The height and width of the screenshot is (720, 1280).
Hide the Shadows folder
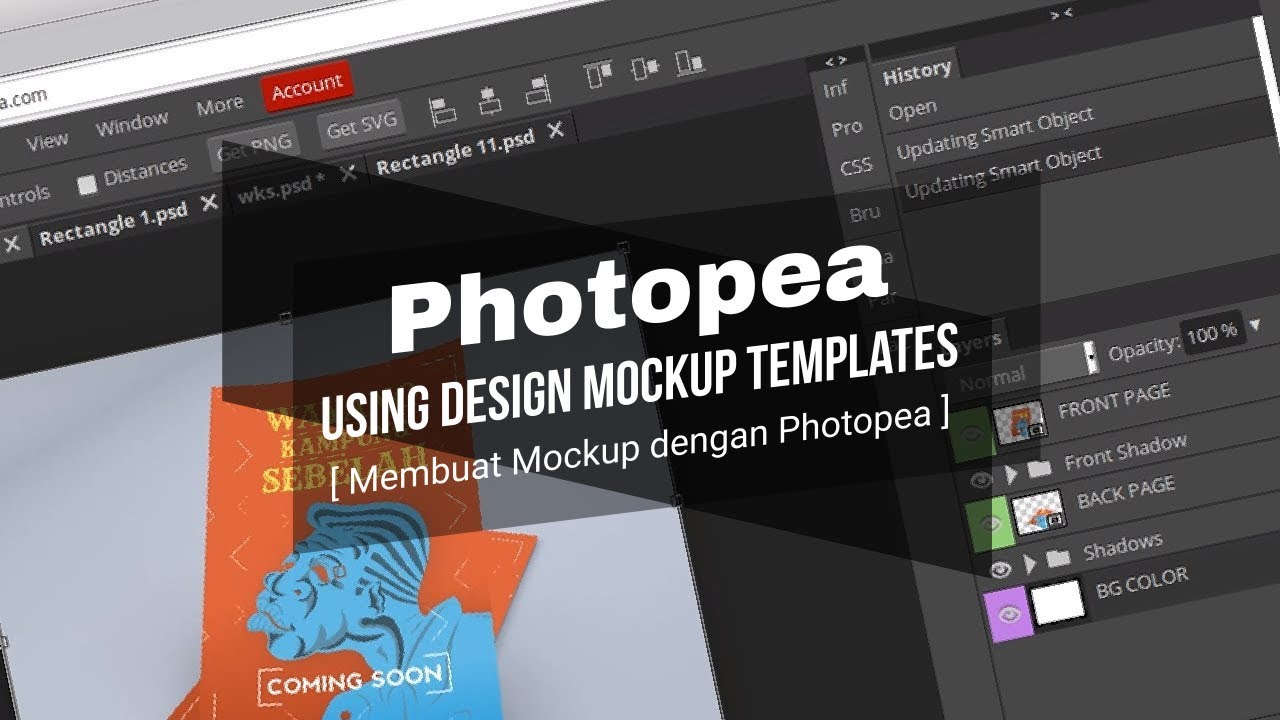pos(1000,570)
